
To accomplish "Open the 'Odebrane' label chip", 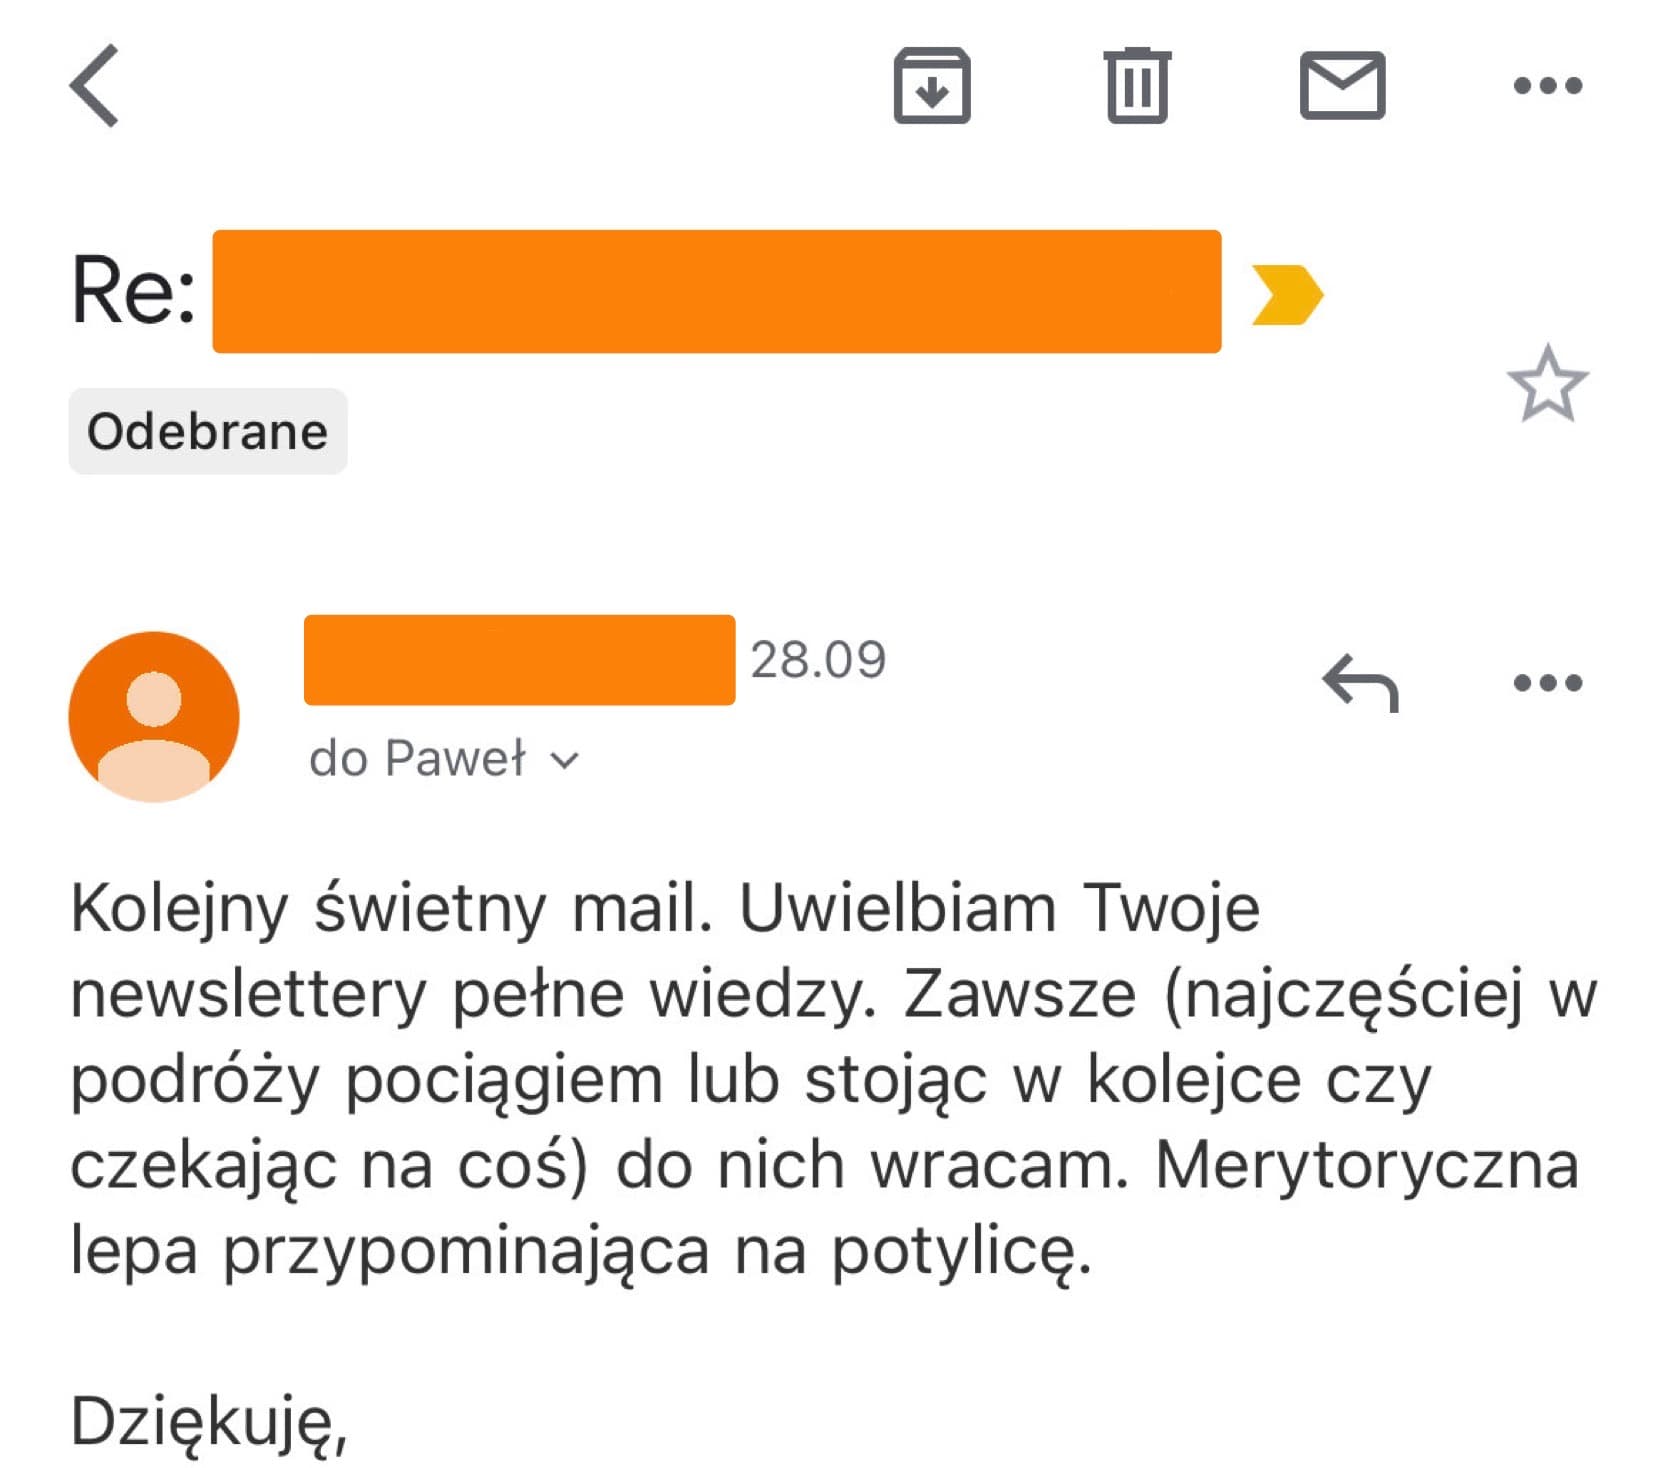I will click(207, 432).
